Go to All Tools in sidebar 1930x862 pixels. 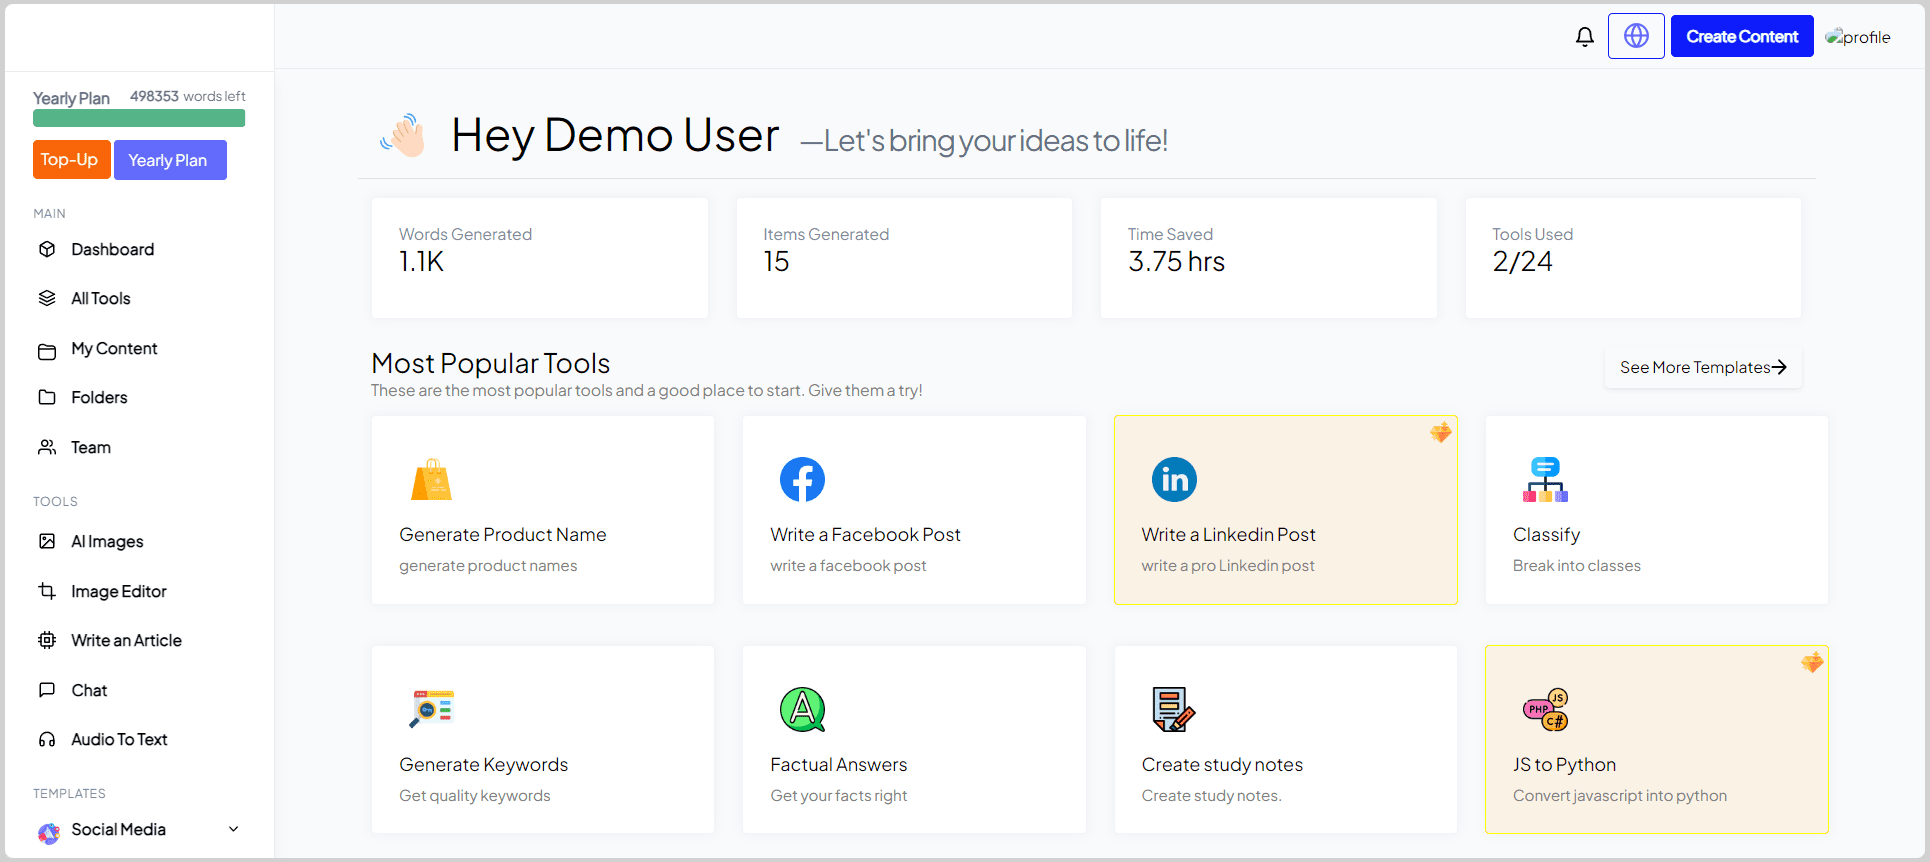100,298
